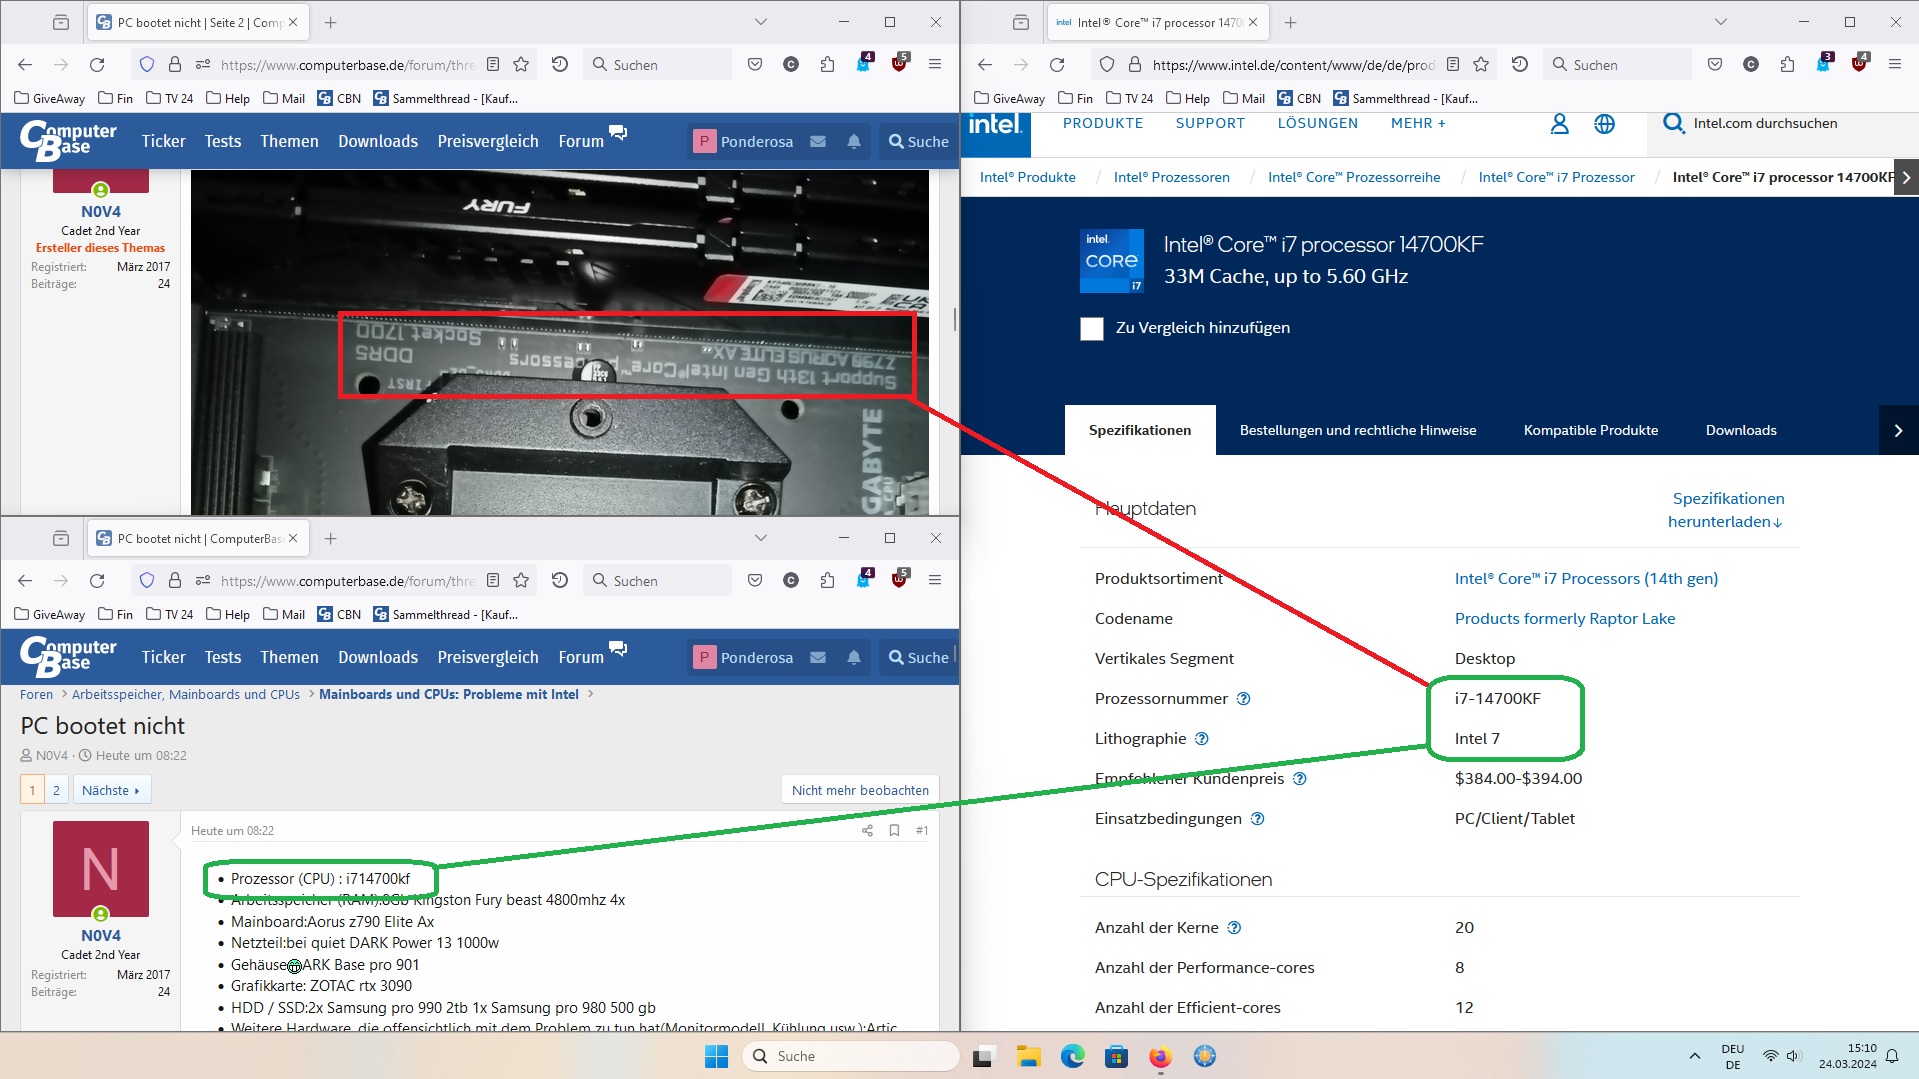Open Mainboards und CPUs: Probleme mit Intel breadcrumb
1919x1079 pixels.
coord(448,695)
